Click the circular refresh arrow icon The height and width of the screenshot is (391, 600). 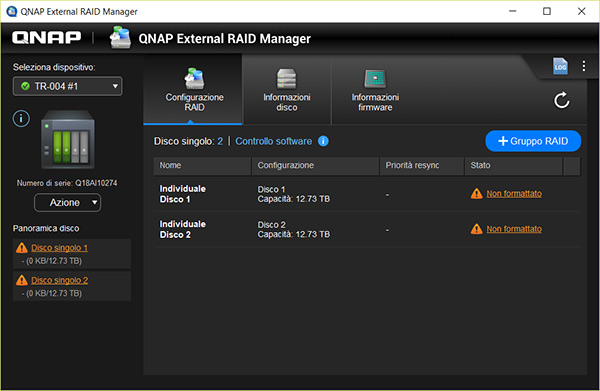[x=562, y=100]
